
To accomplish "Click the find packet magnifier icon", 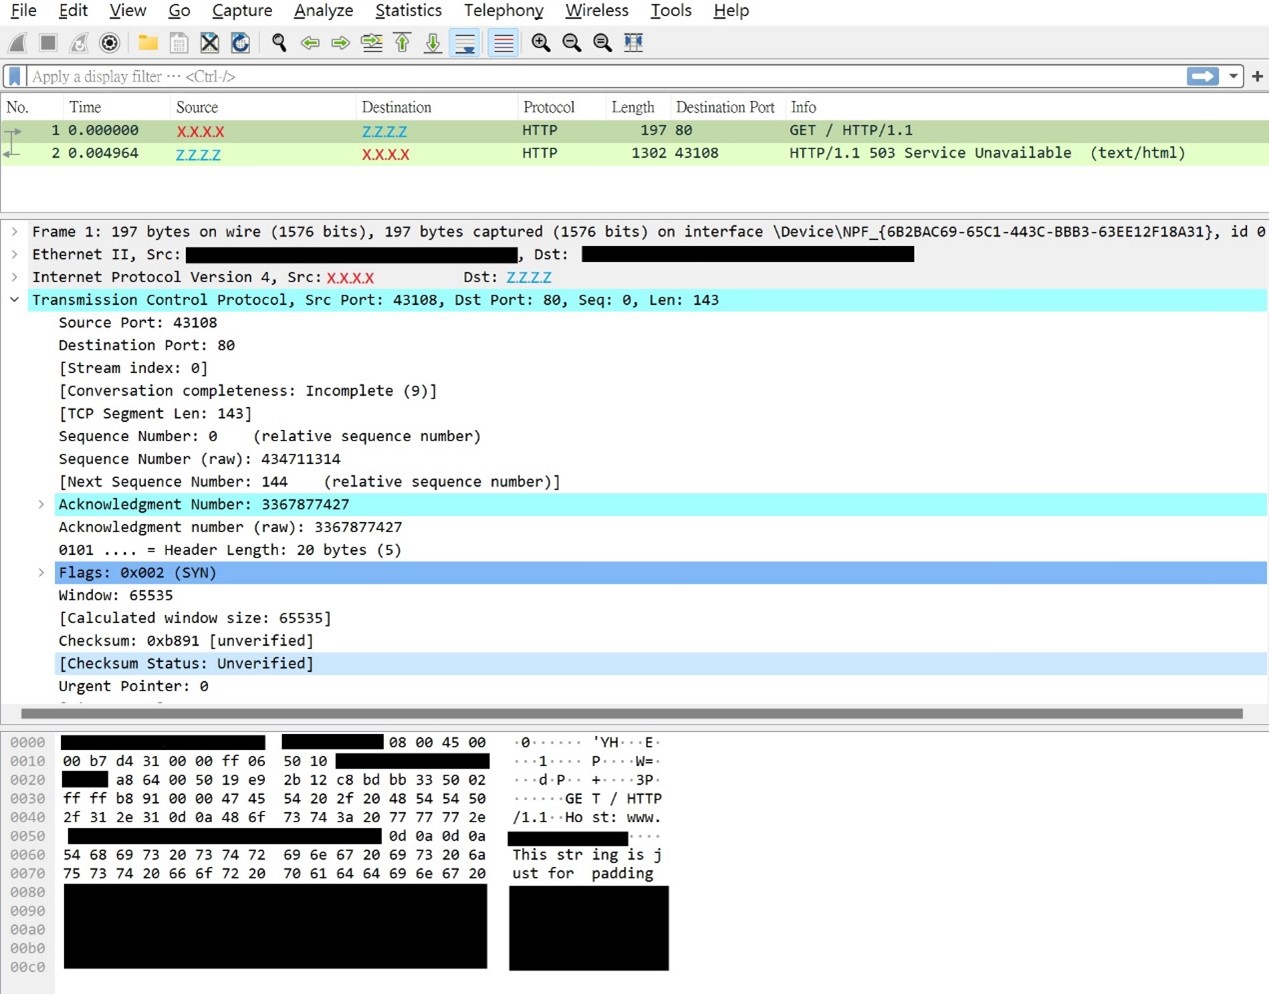I will click(x=279, y=43).
